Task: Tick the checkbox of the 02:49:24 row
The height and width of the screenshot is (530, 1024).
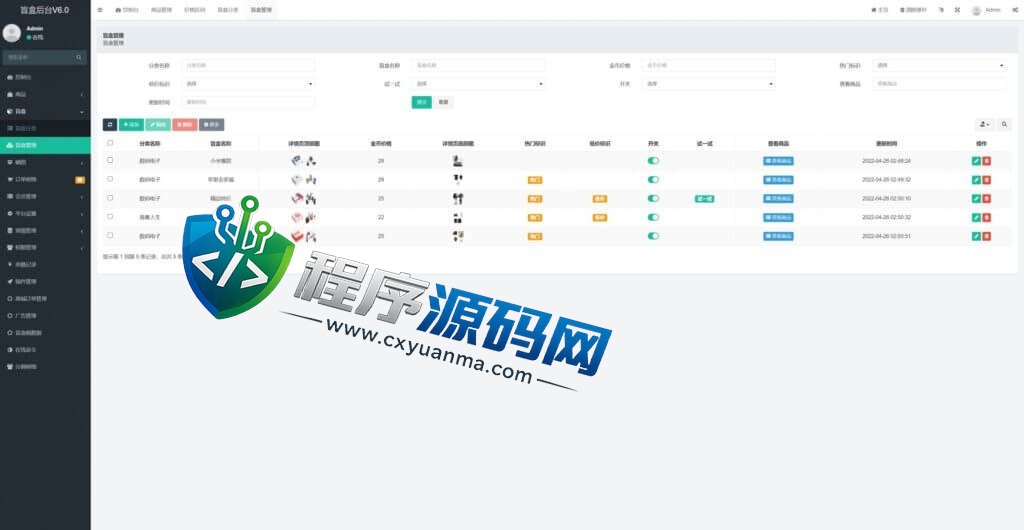Action: 110,160
